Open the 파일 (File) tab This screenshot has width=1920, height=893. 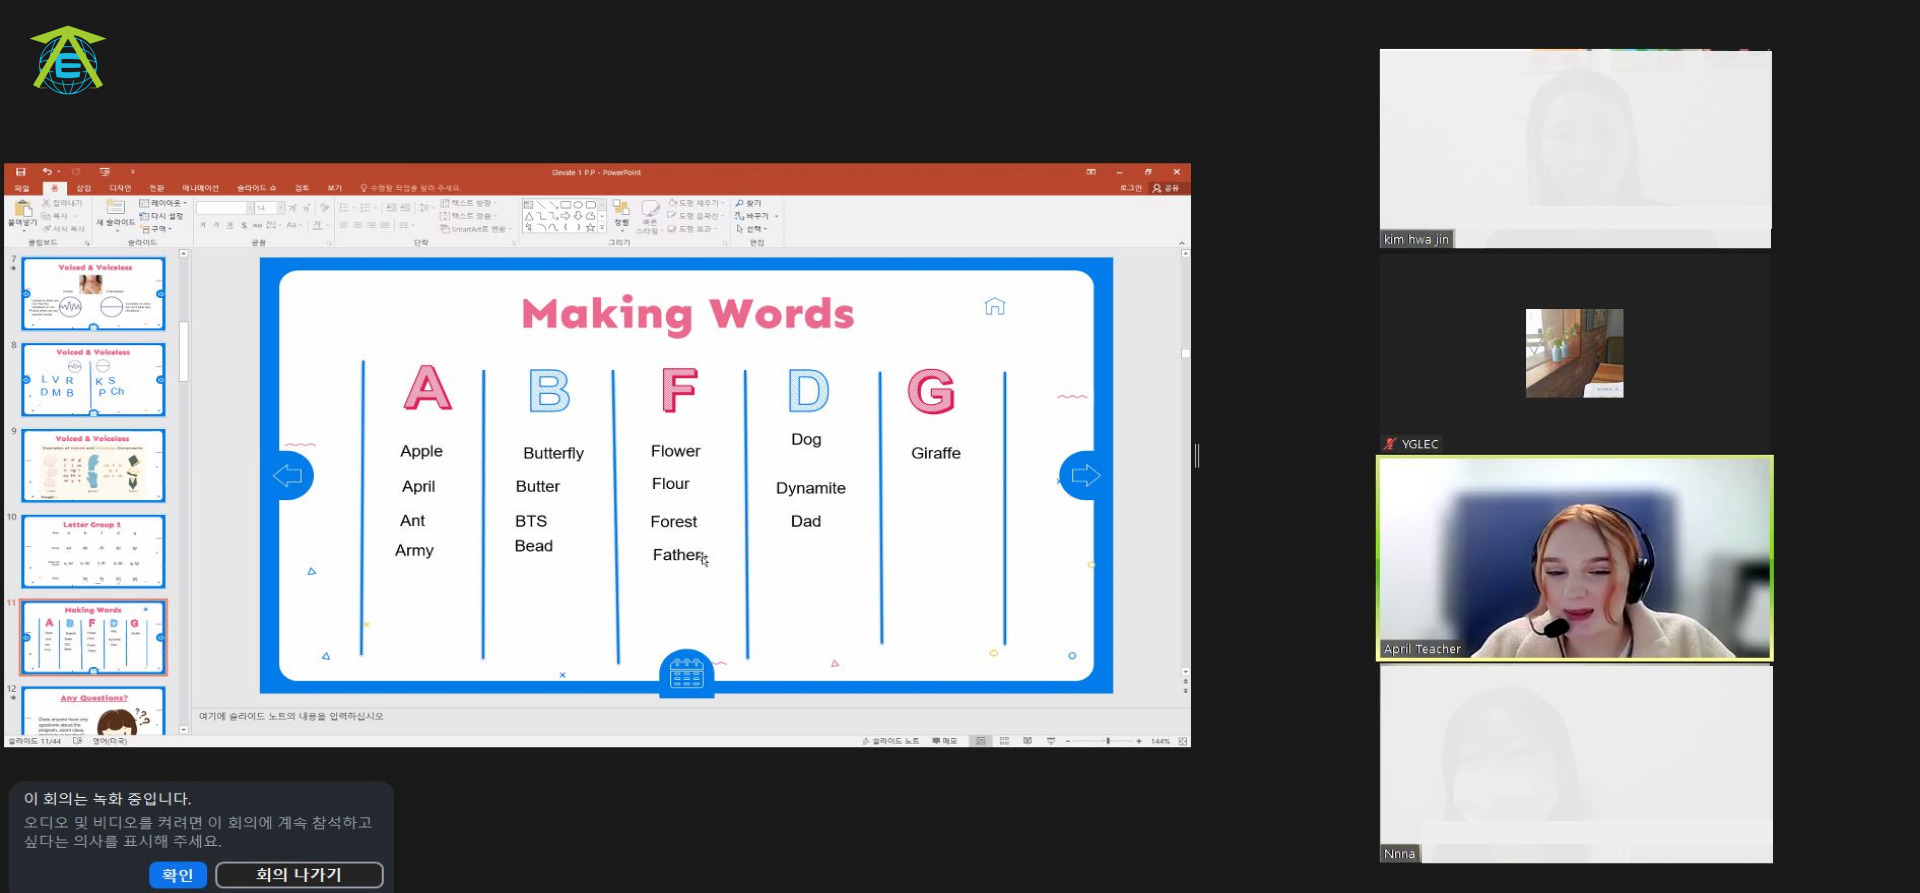pos(22,188)
